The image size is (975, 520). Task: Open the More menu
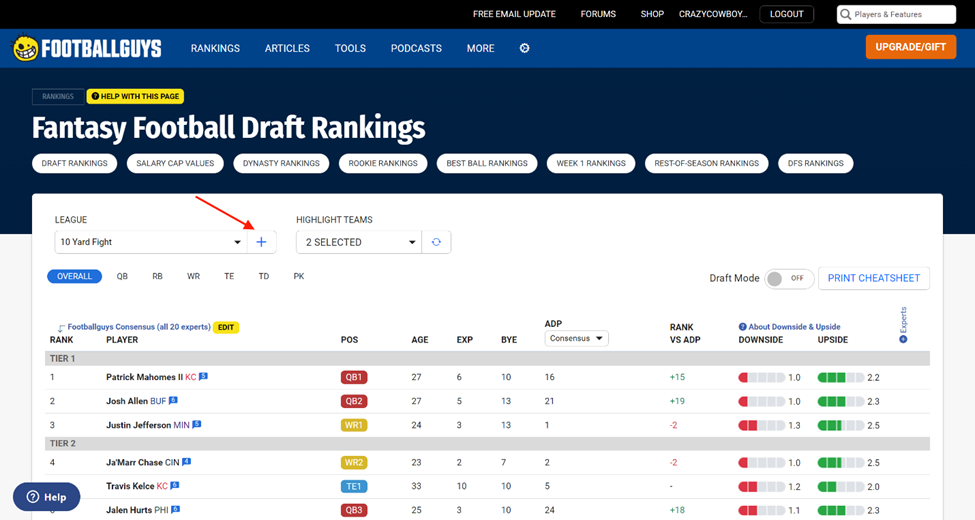click(x=481, y=48)
